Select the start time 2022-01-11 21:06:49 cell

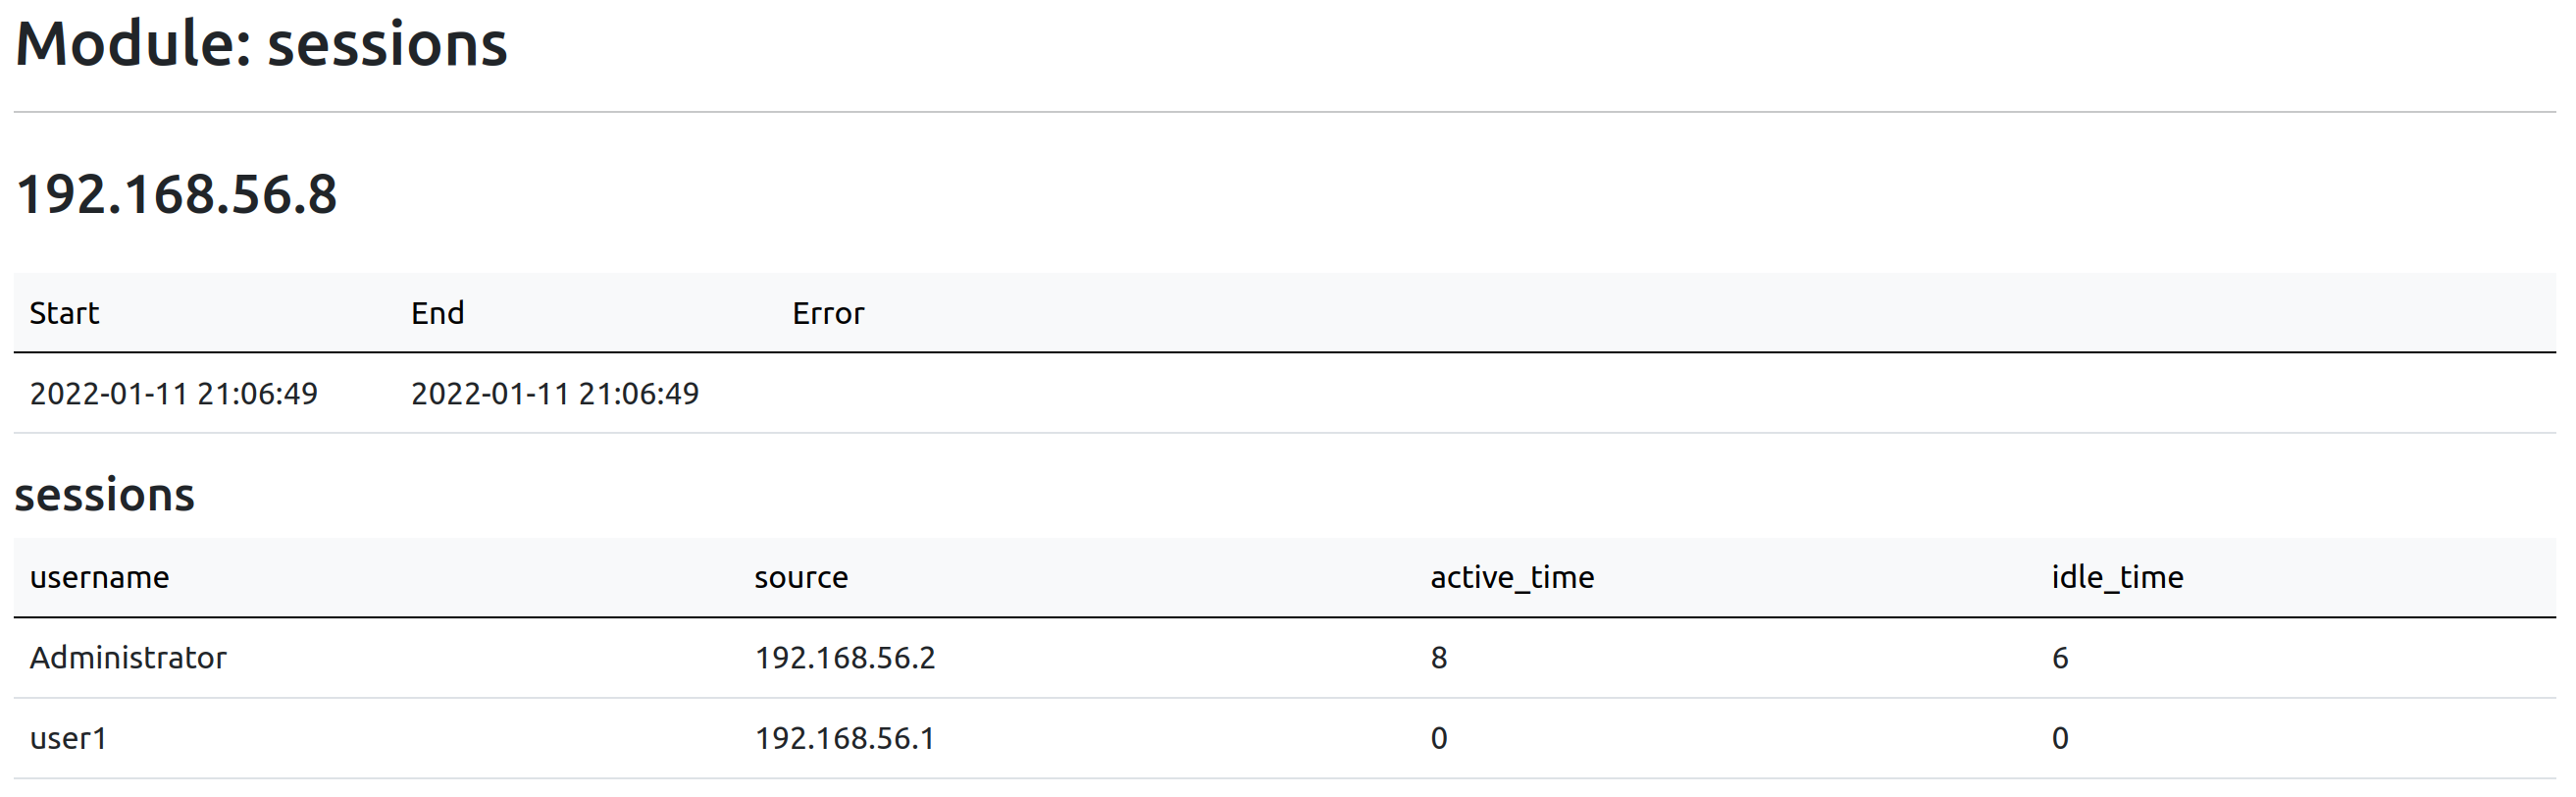click(173, 393)
